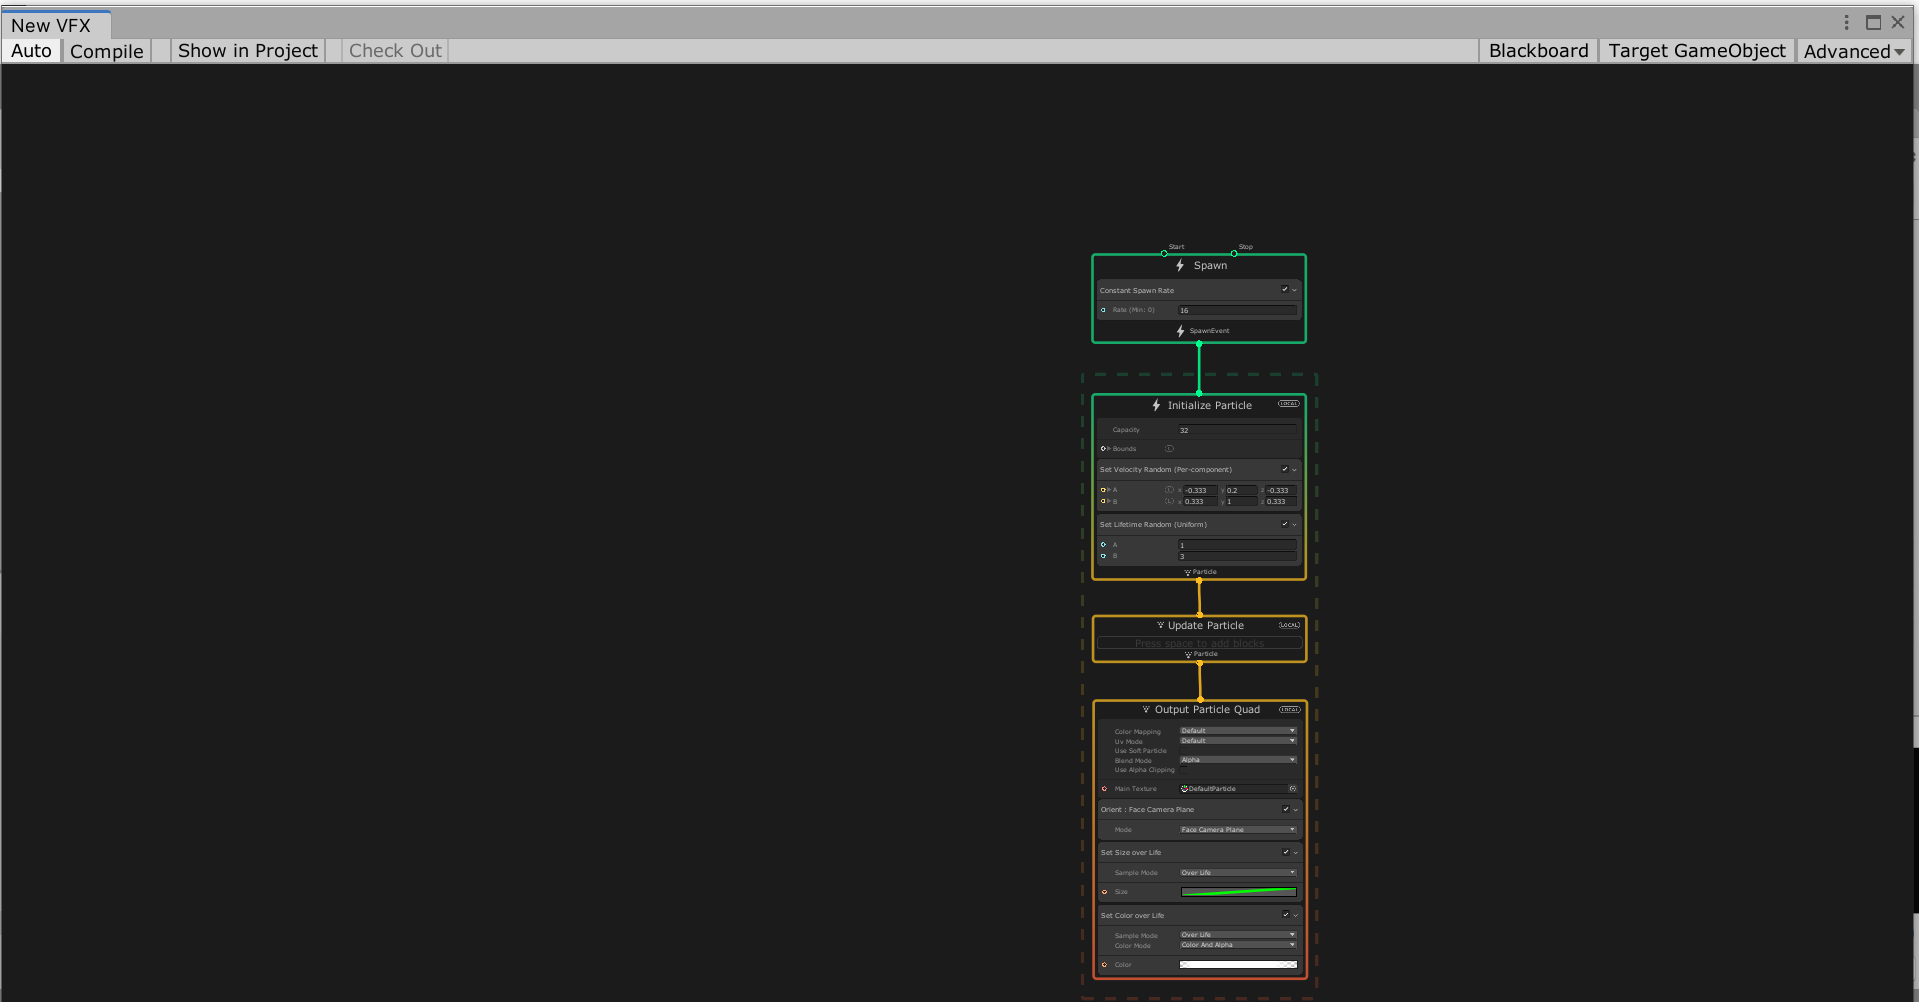Image resolution: width=1919 pixels, height=1002 pixels.
Task: Click the Check Out toolbar button
Action: coord(395,51)
